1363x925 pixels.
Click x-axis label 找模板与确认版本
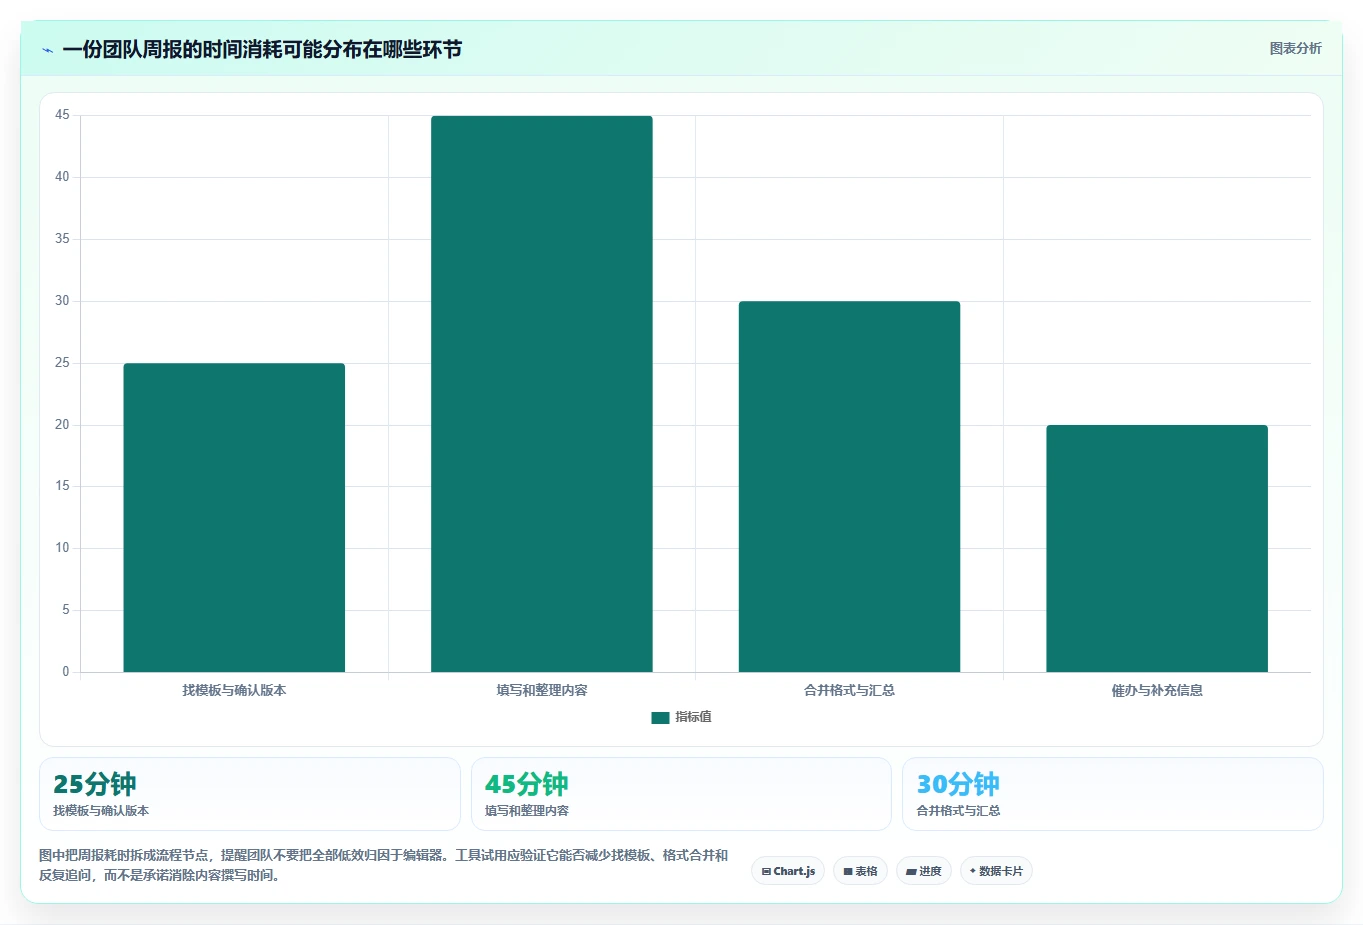[x=234, y=690]
